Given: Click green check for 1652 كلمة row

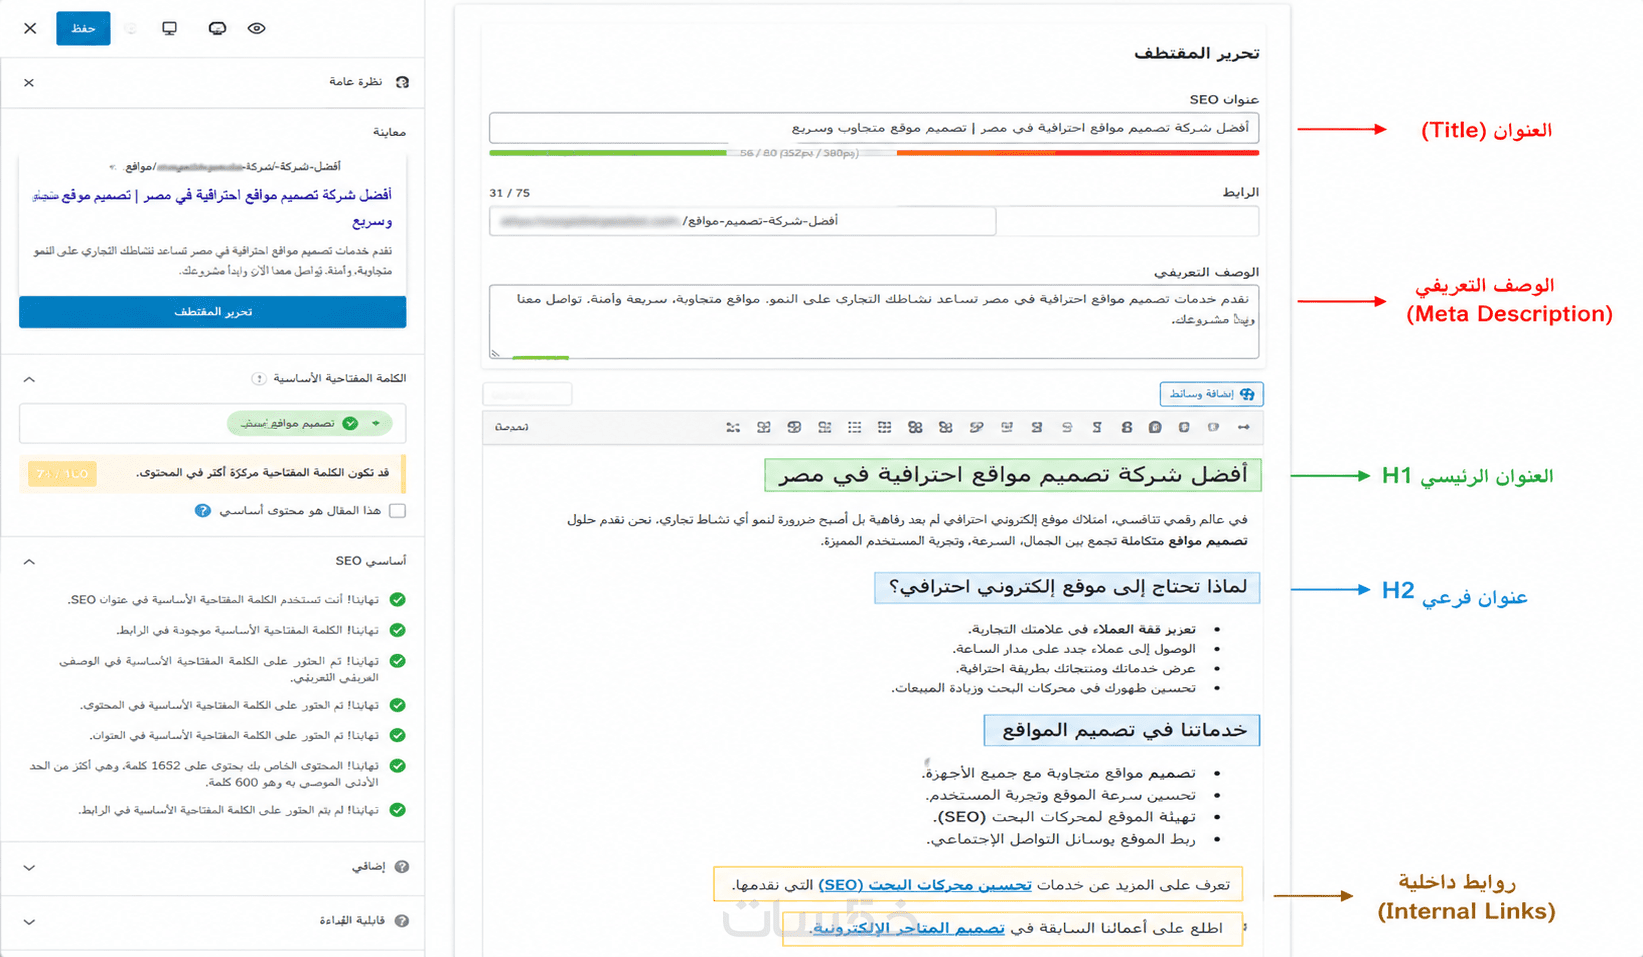Looking at the screenshot, I should point(398,766).
